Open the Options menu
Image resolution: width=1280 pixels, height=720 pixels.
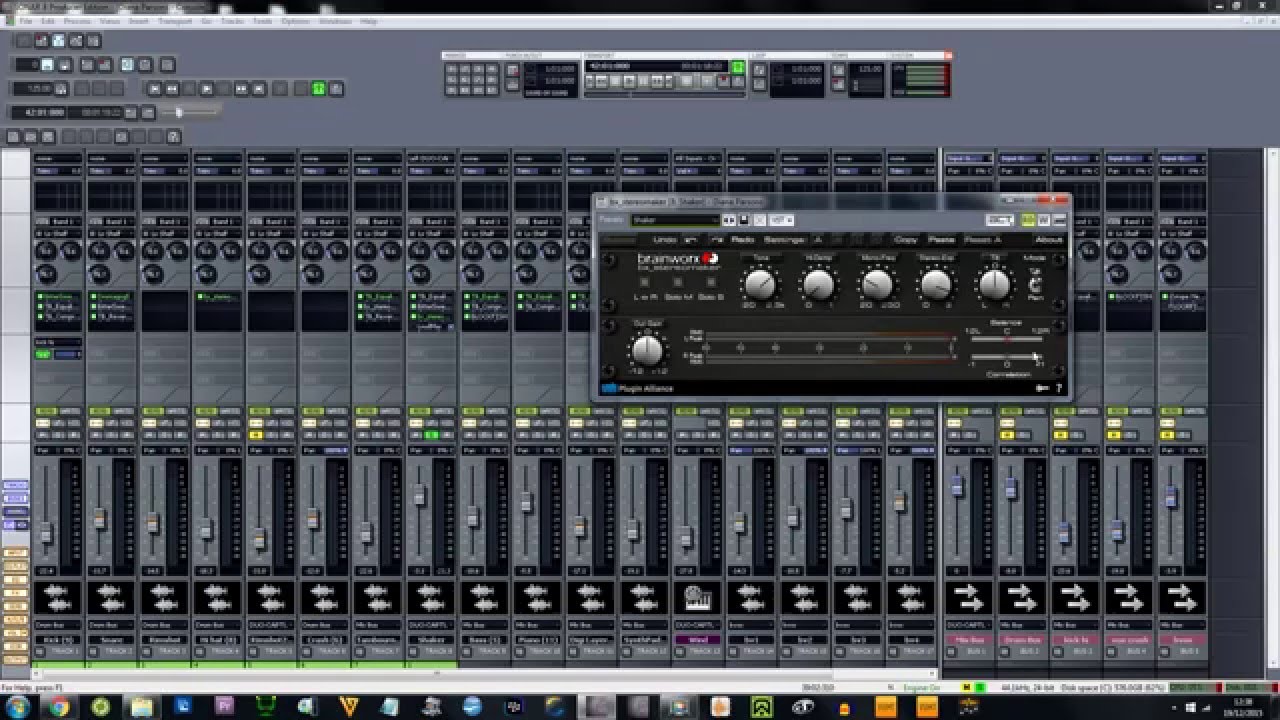[295, 21]
